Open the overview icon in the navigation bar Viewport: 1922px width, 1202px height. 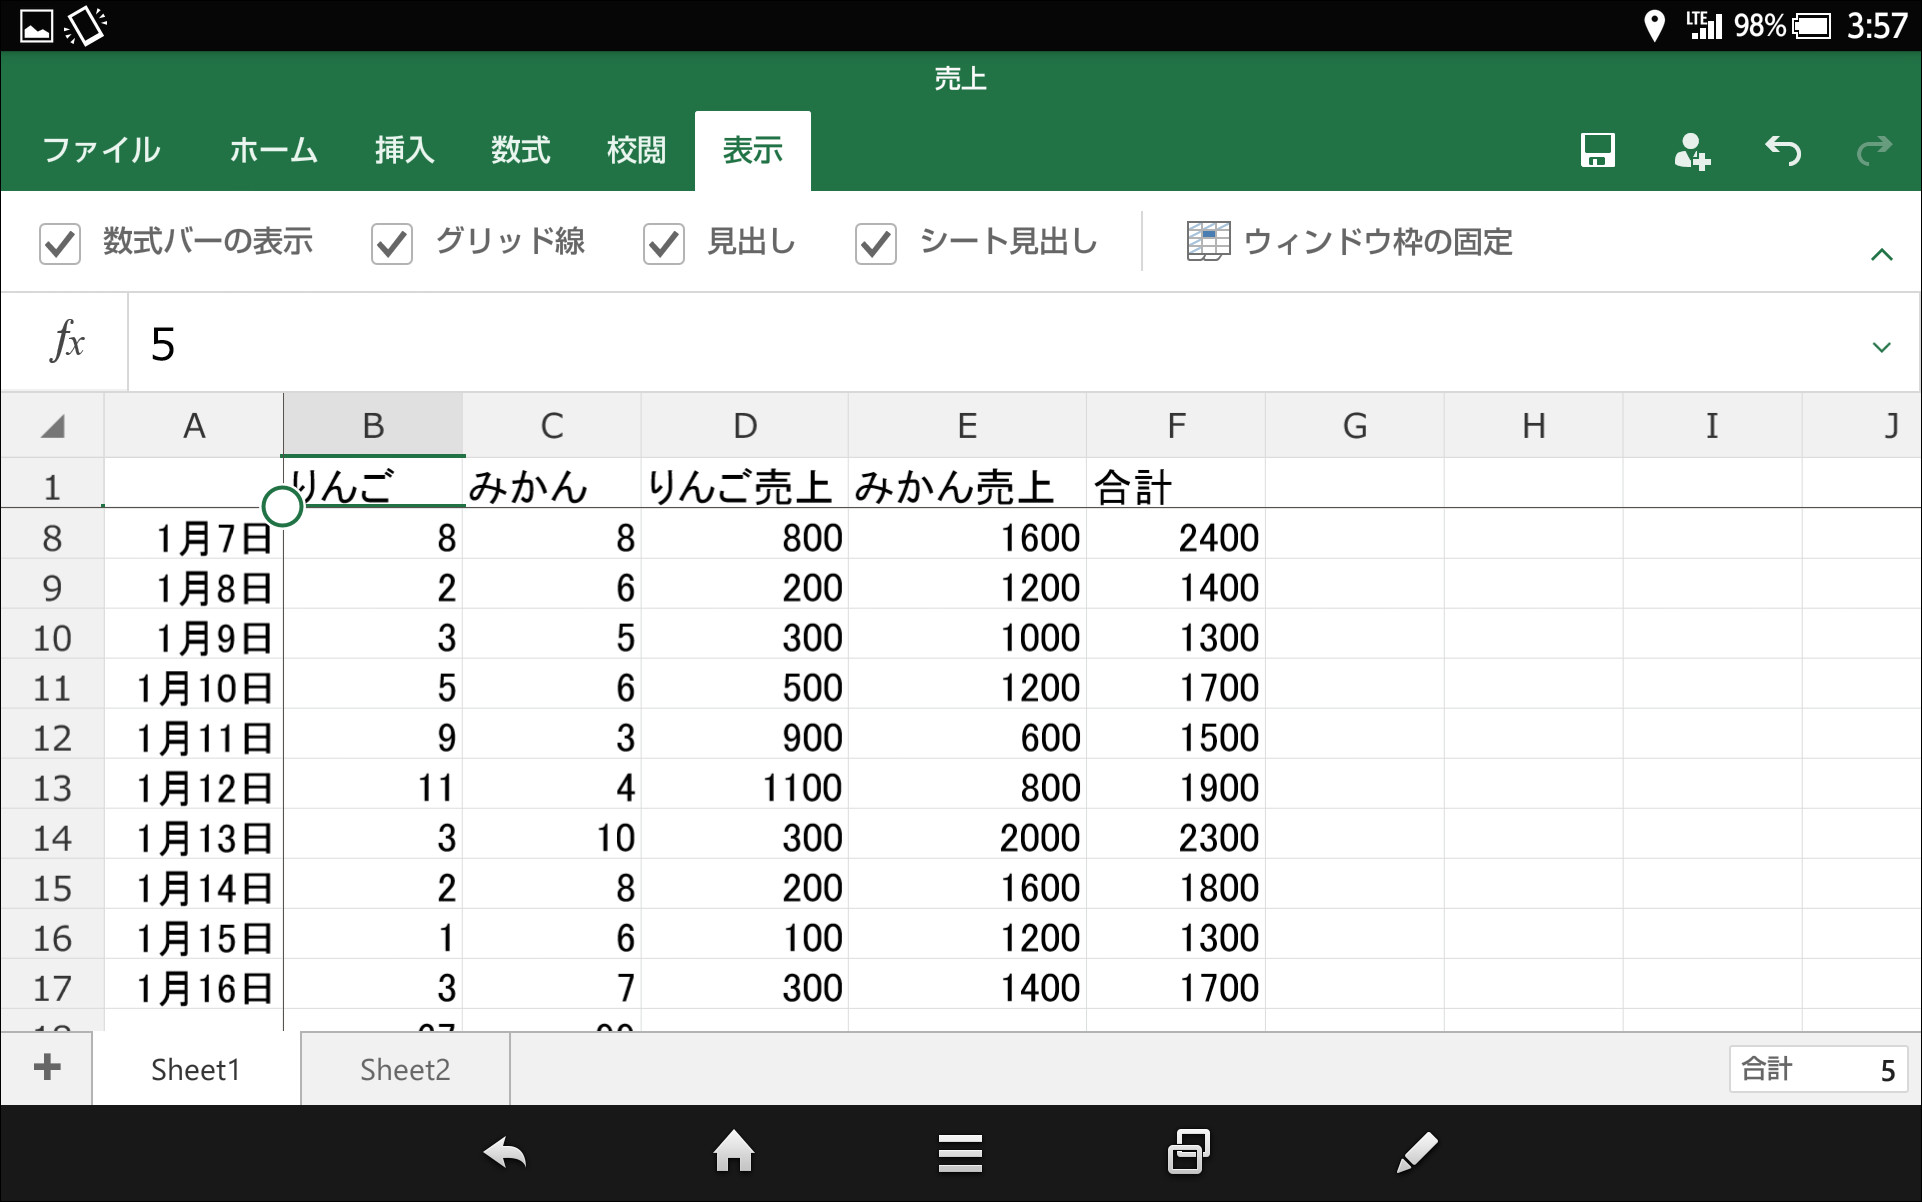point(1187,1152)
